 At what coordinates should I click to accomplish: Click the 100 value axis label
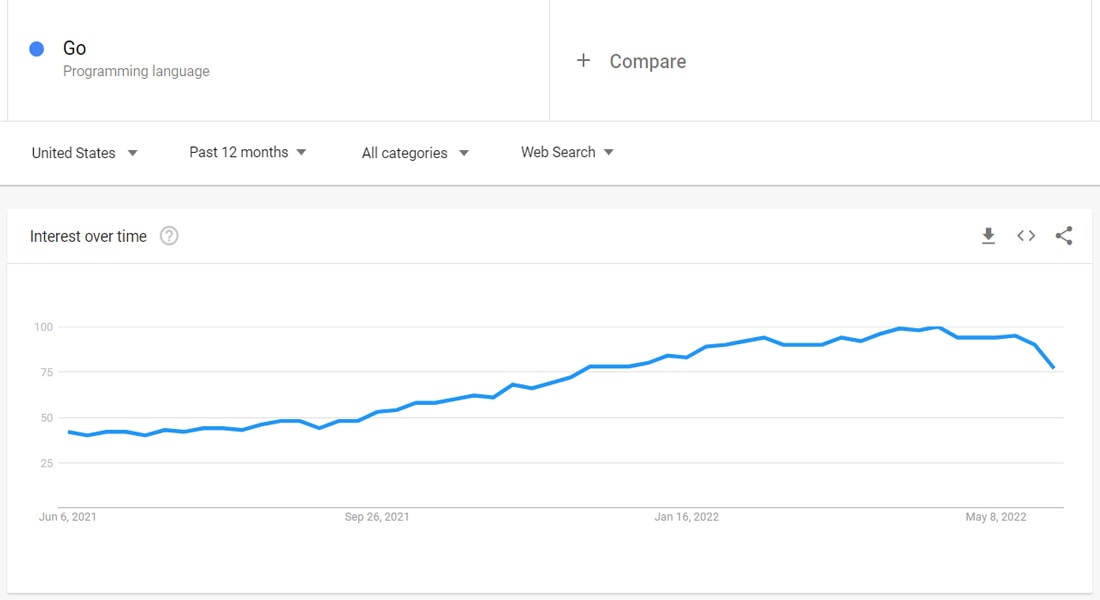(x=43, y=327)
